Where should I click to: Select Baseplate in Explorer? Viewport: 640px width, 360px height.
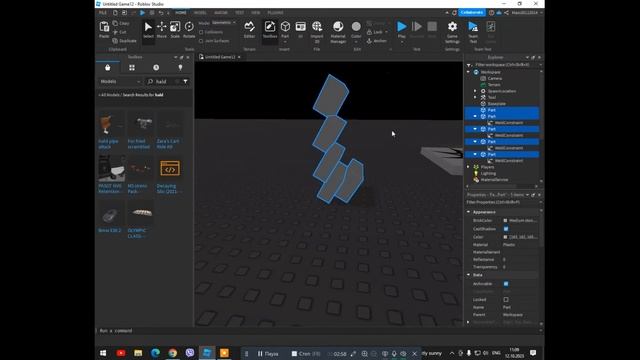(497, 104)
